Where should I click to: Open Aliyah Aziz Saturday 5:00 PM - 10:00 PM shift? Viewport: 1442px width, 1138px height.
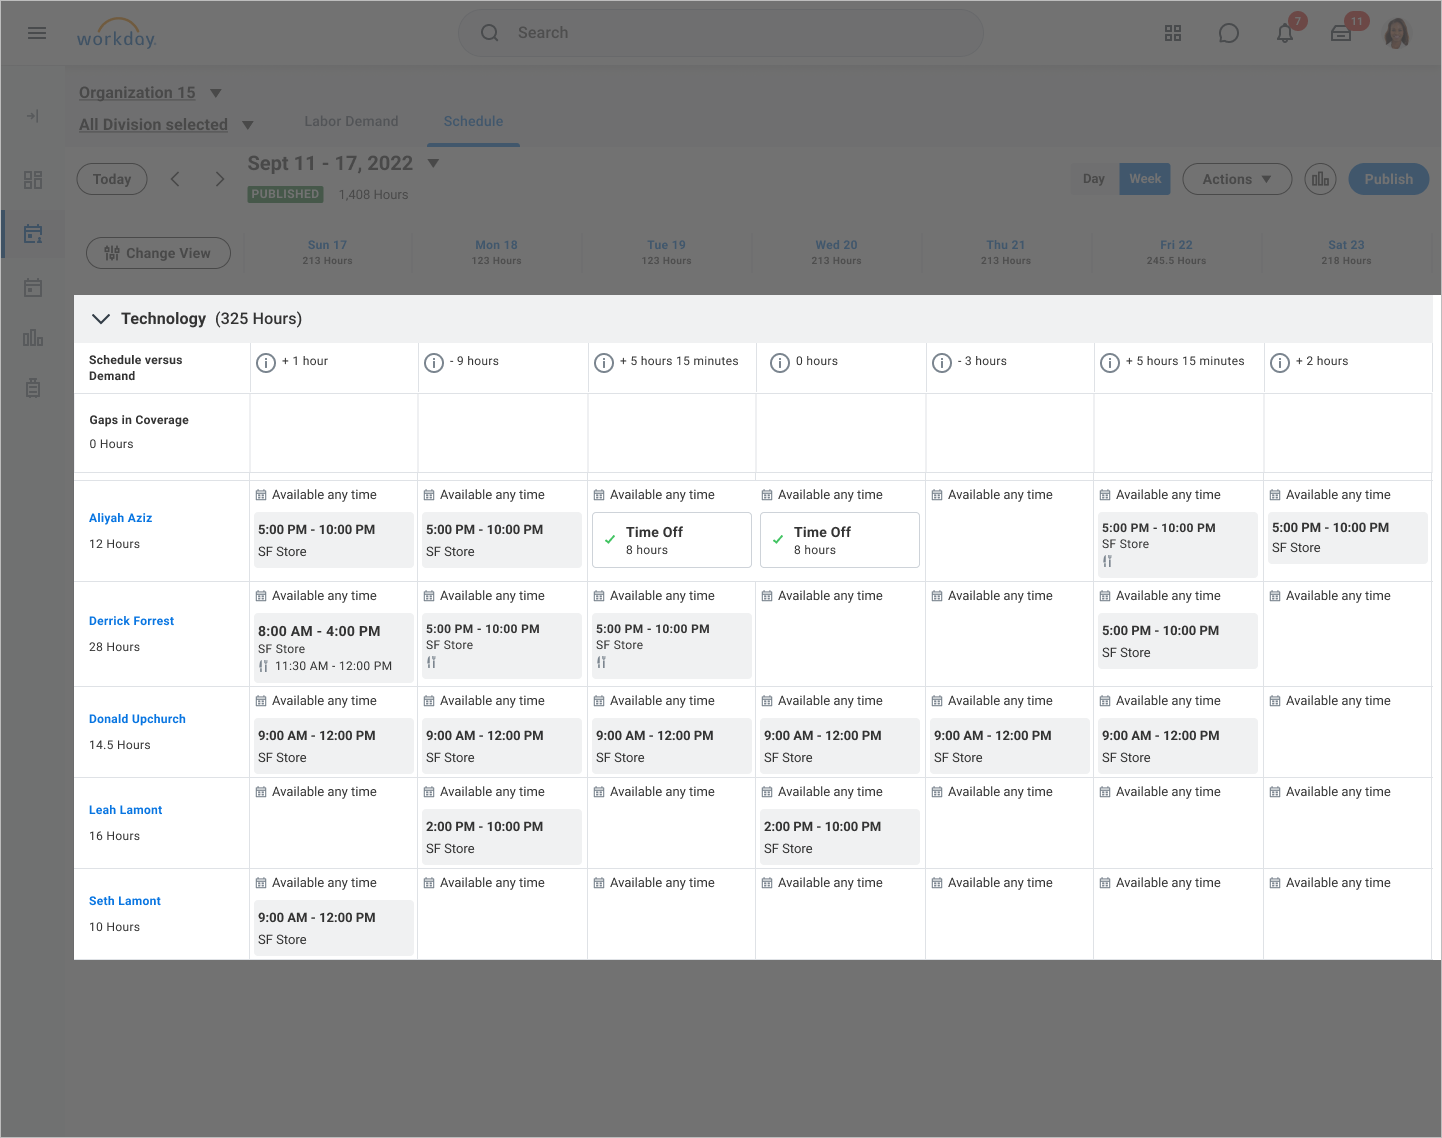(1348, 538)
